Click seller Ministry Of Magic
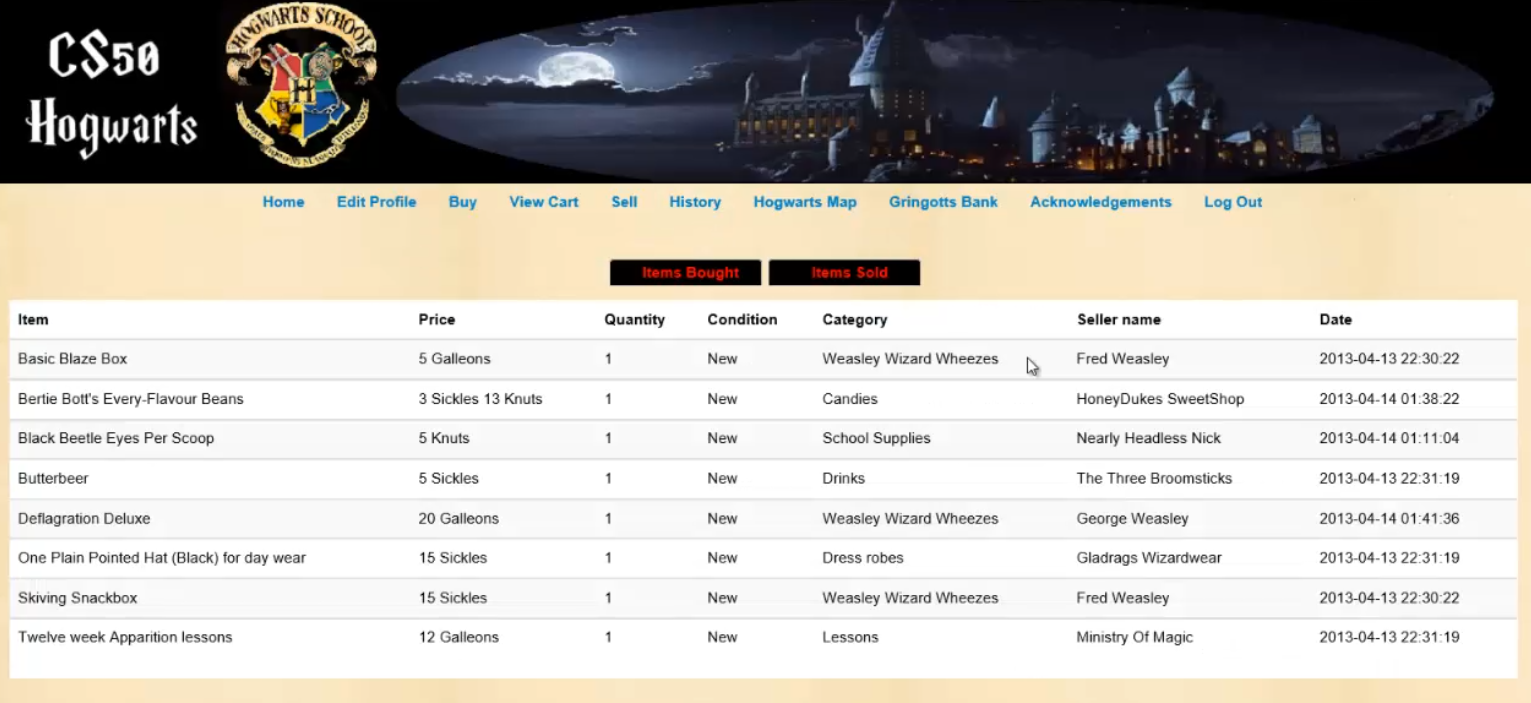The width and height of the screenshot is (1531, 703). tap(1134, 637)
